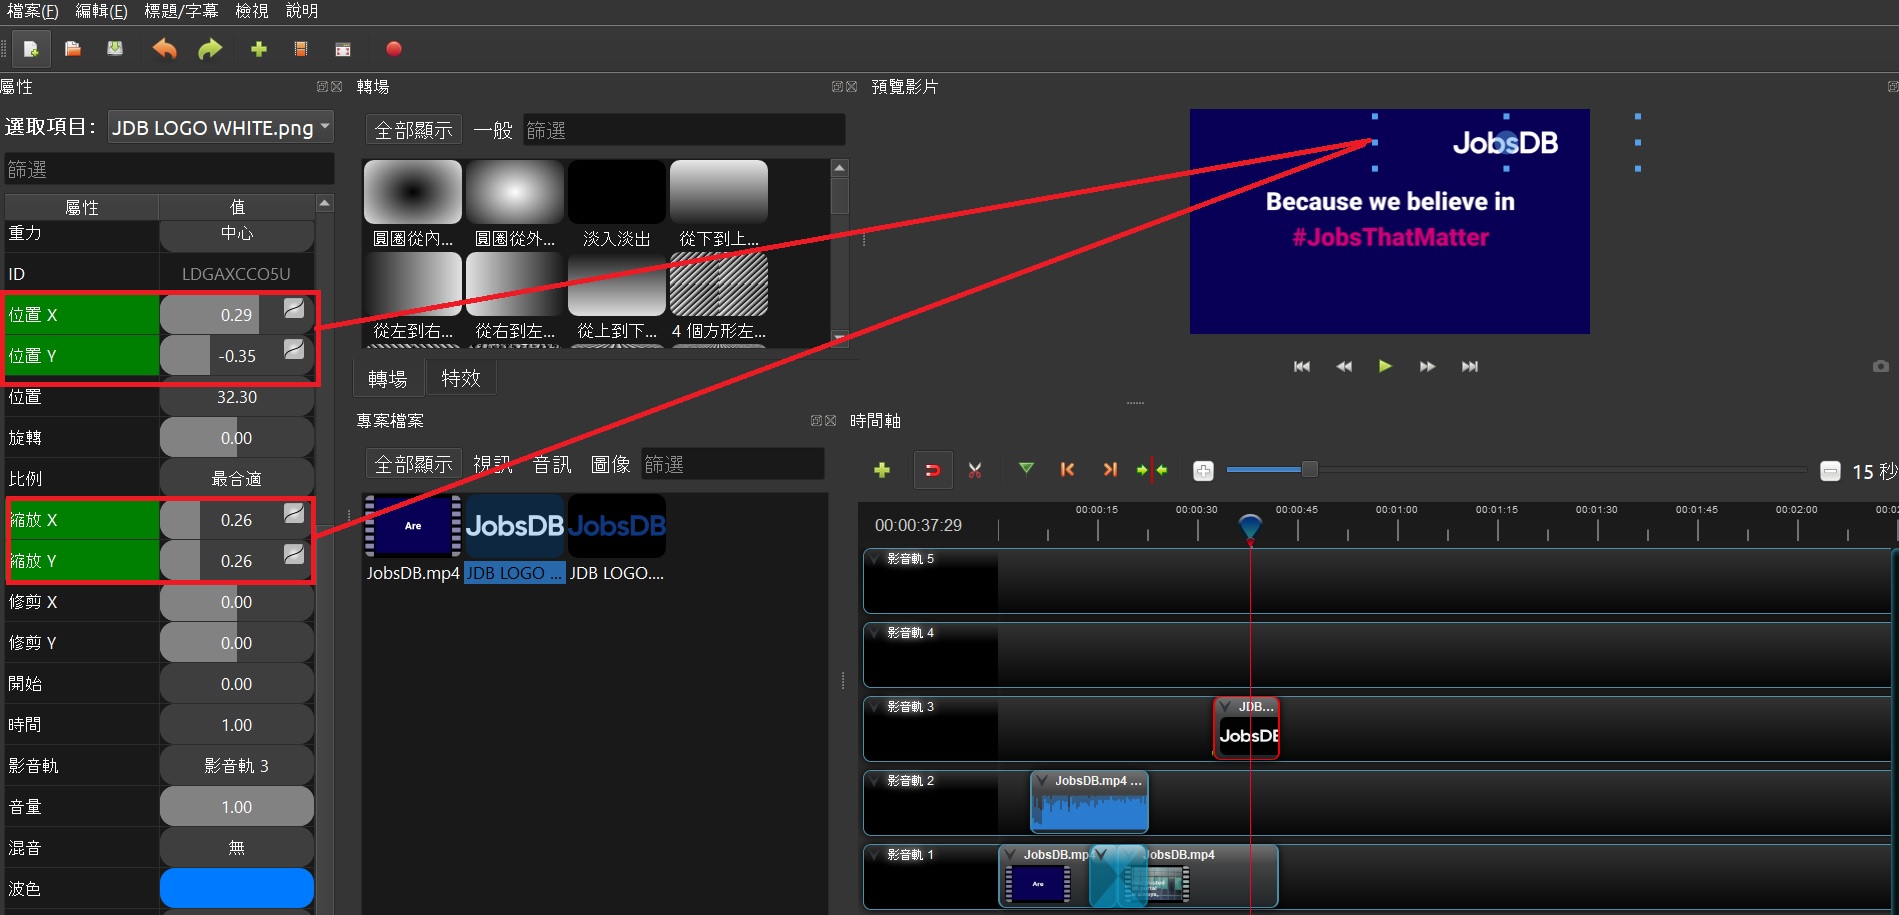
Task: Show only 音訊 project files
Action: tap(552, 464)
